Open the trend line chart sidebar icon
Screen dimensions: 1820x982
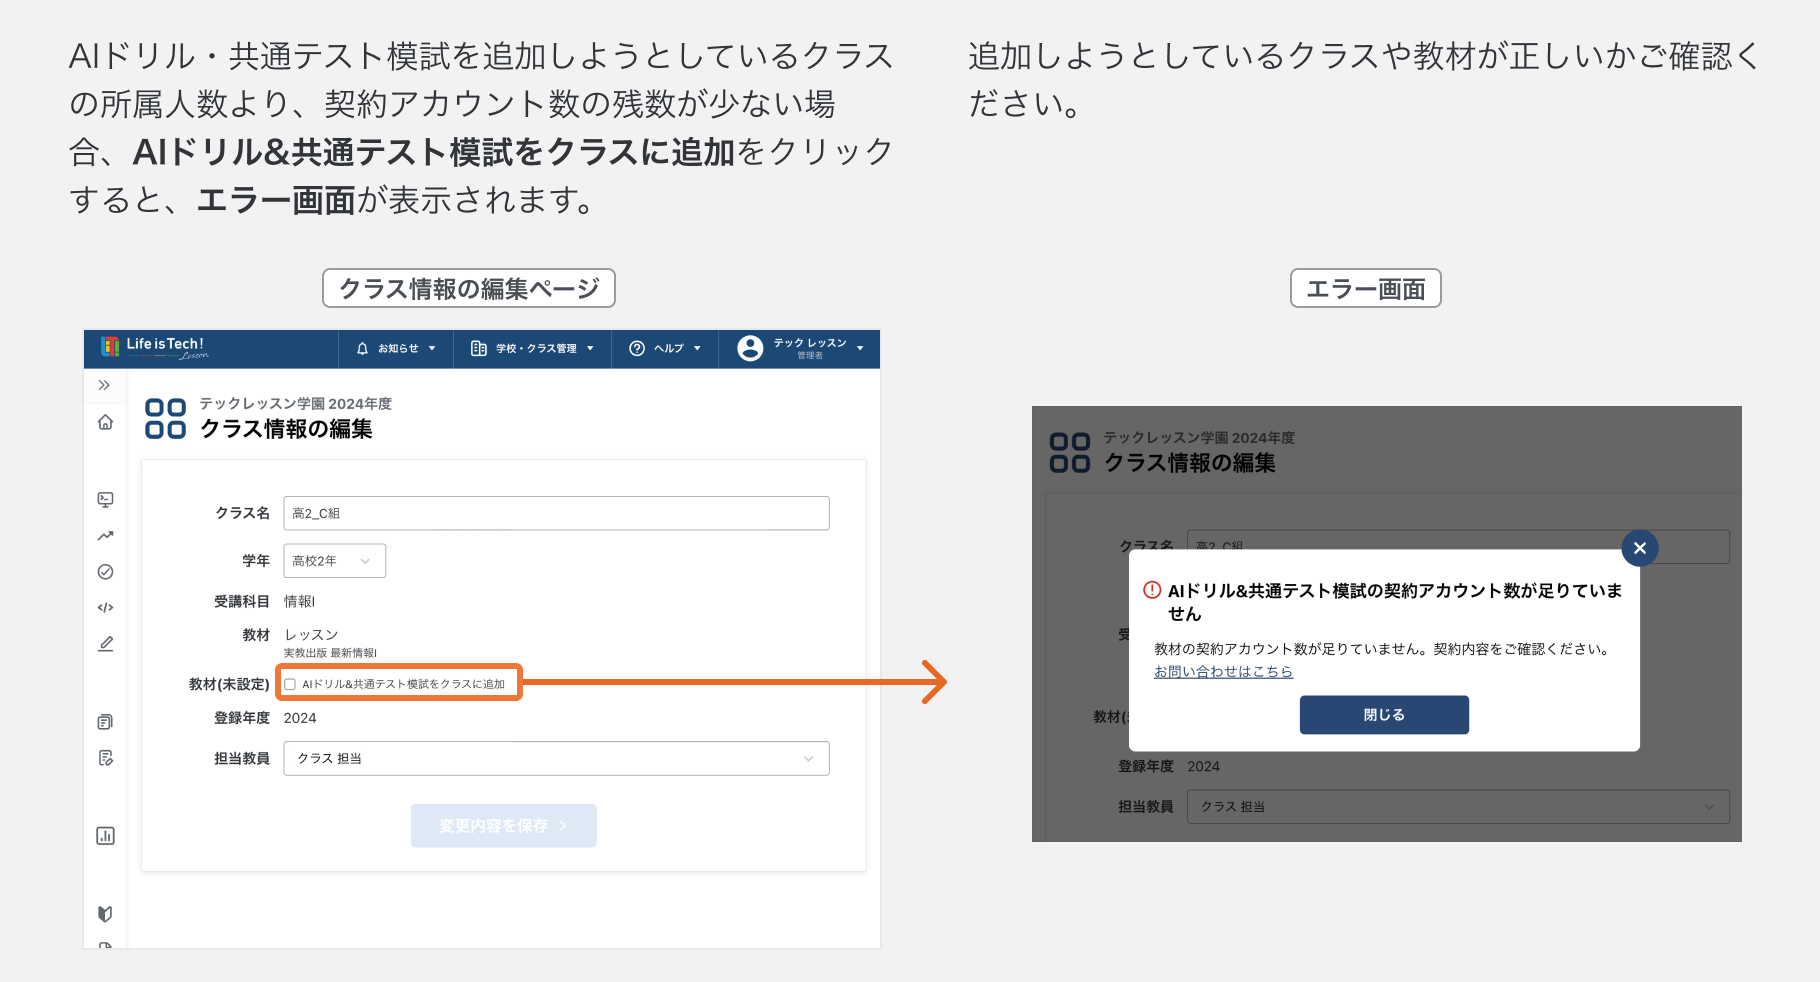[x=105, y=536]
